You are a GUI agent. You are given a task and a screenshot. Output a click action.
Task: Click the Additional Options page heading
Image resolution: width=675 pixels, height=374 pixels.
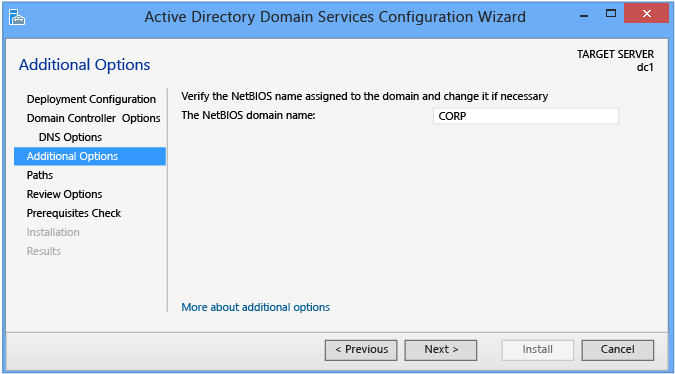[84, 65]
